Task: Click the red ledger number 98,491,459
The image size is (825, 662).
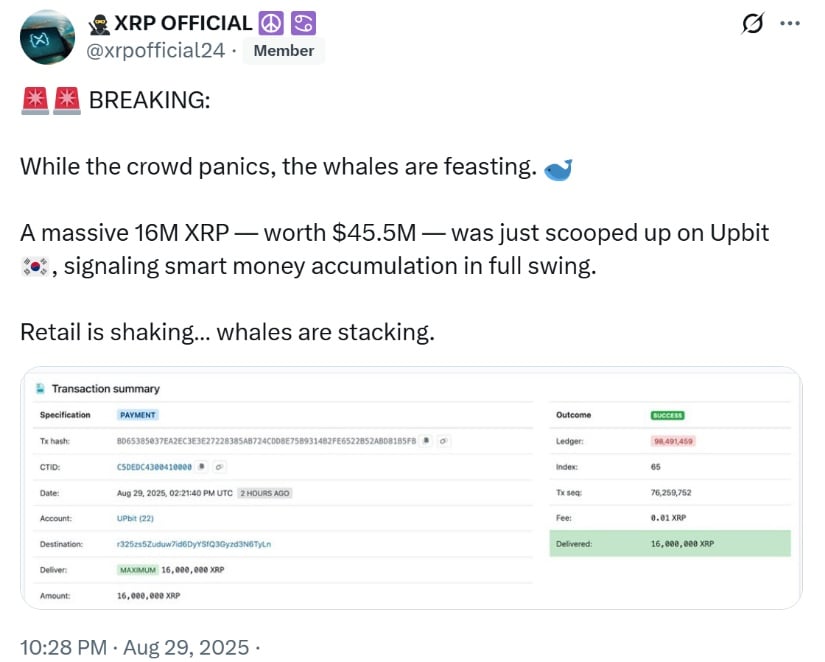Action: (673, 441)
